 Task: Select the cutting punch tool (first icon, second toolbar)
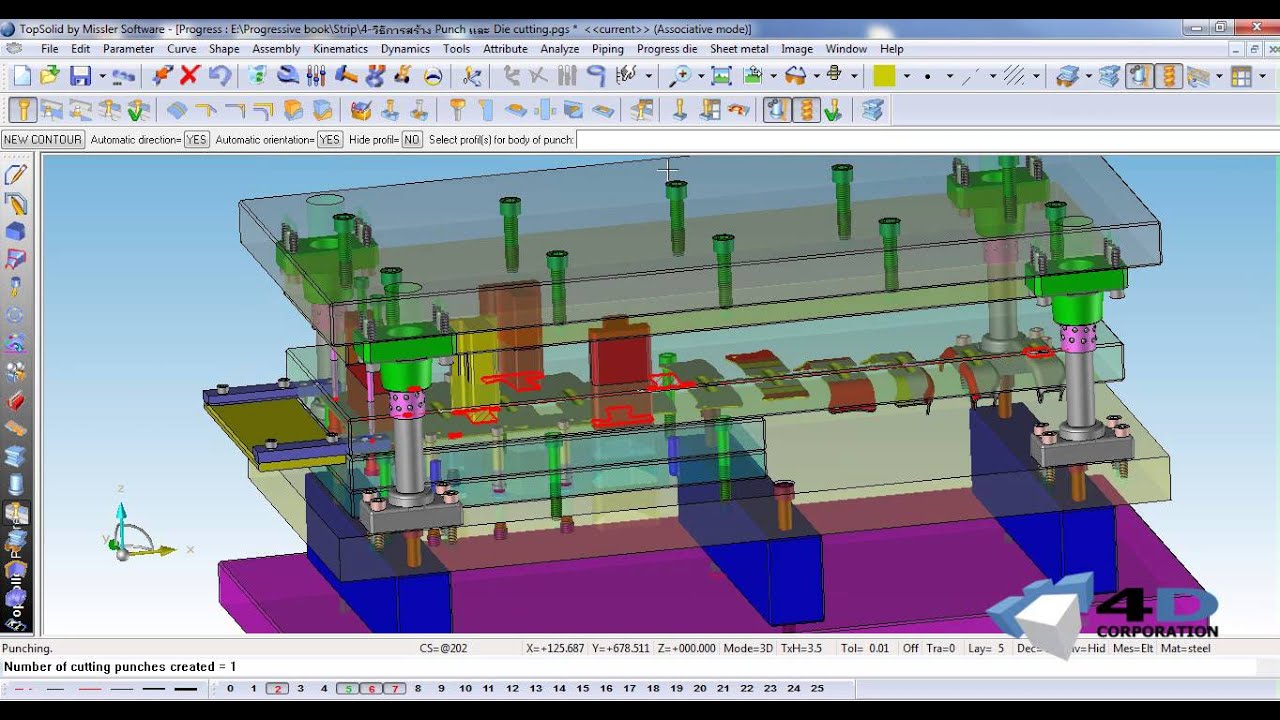coord(23,110)
